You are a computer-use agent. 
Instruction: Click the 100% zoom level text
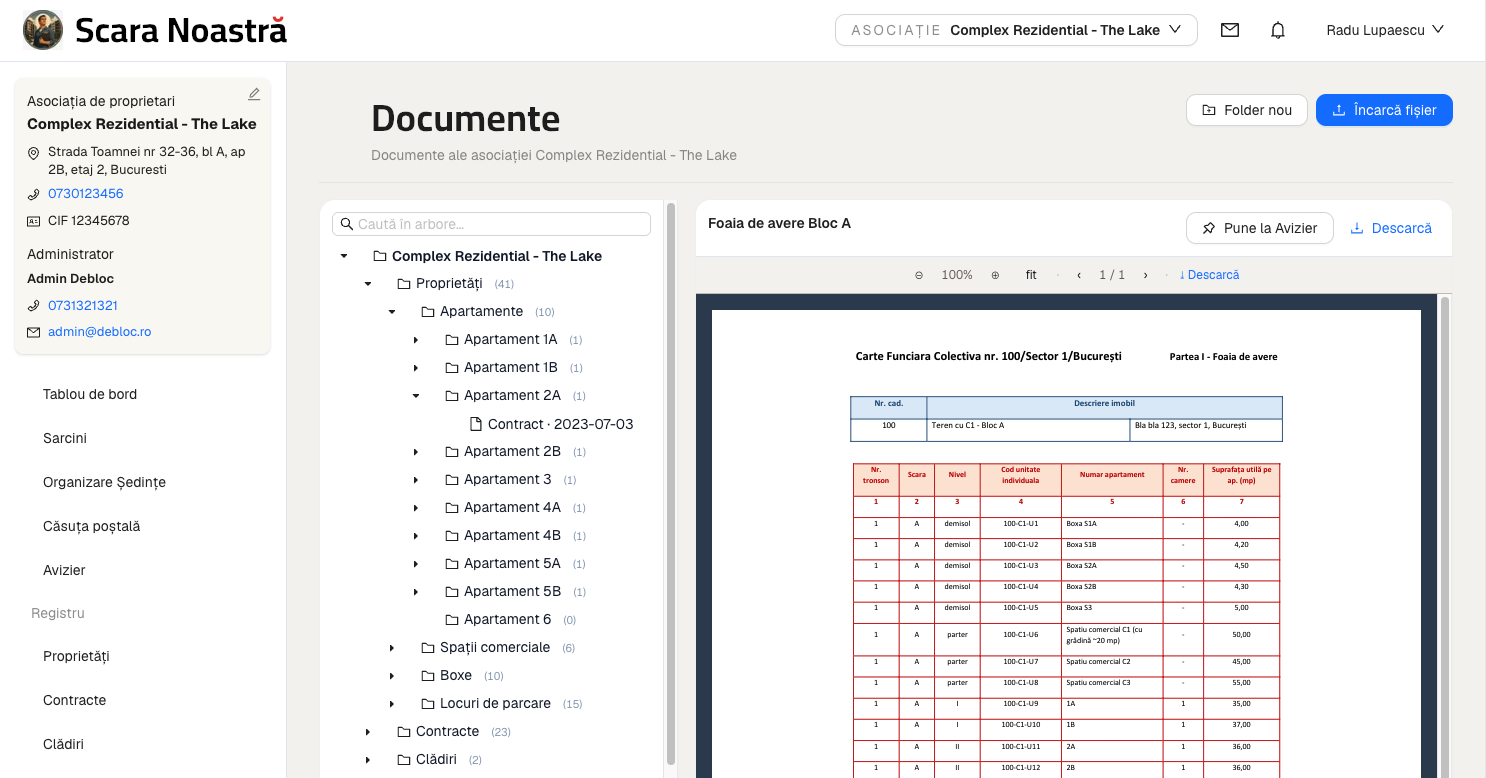957,275
